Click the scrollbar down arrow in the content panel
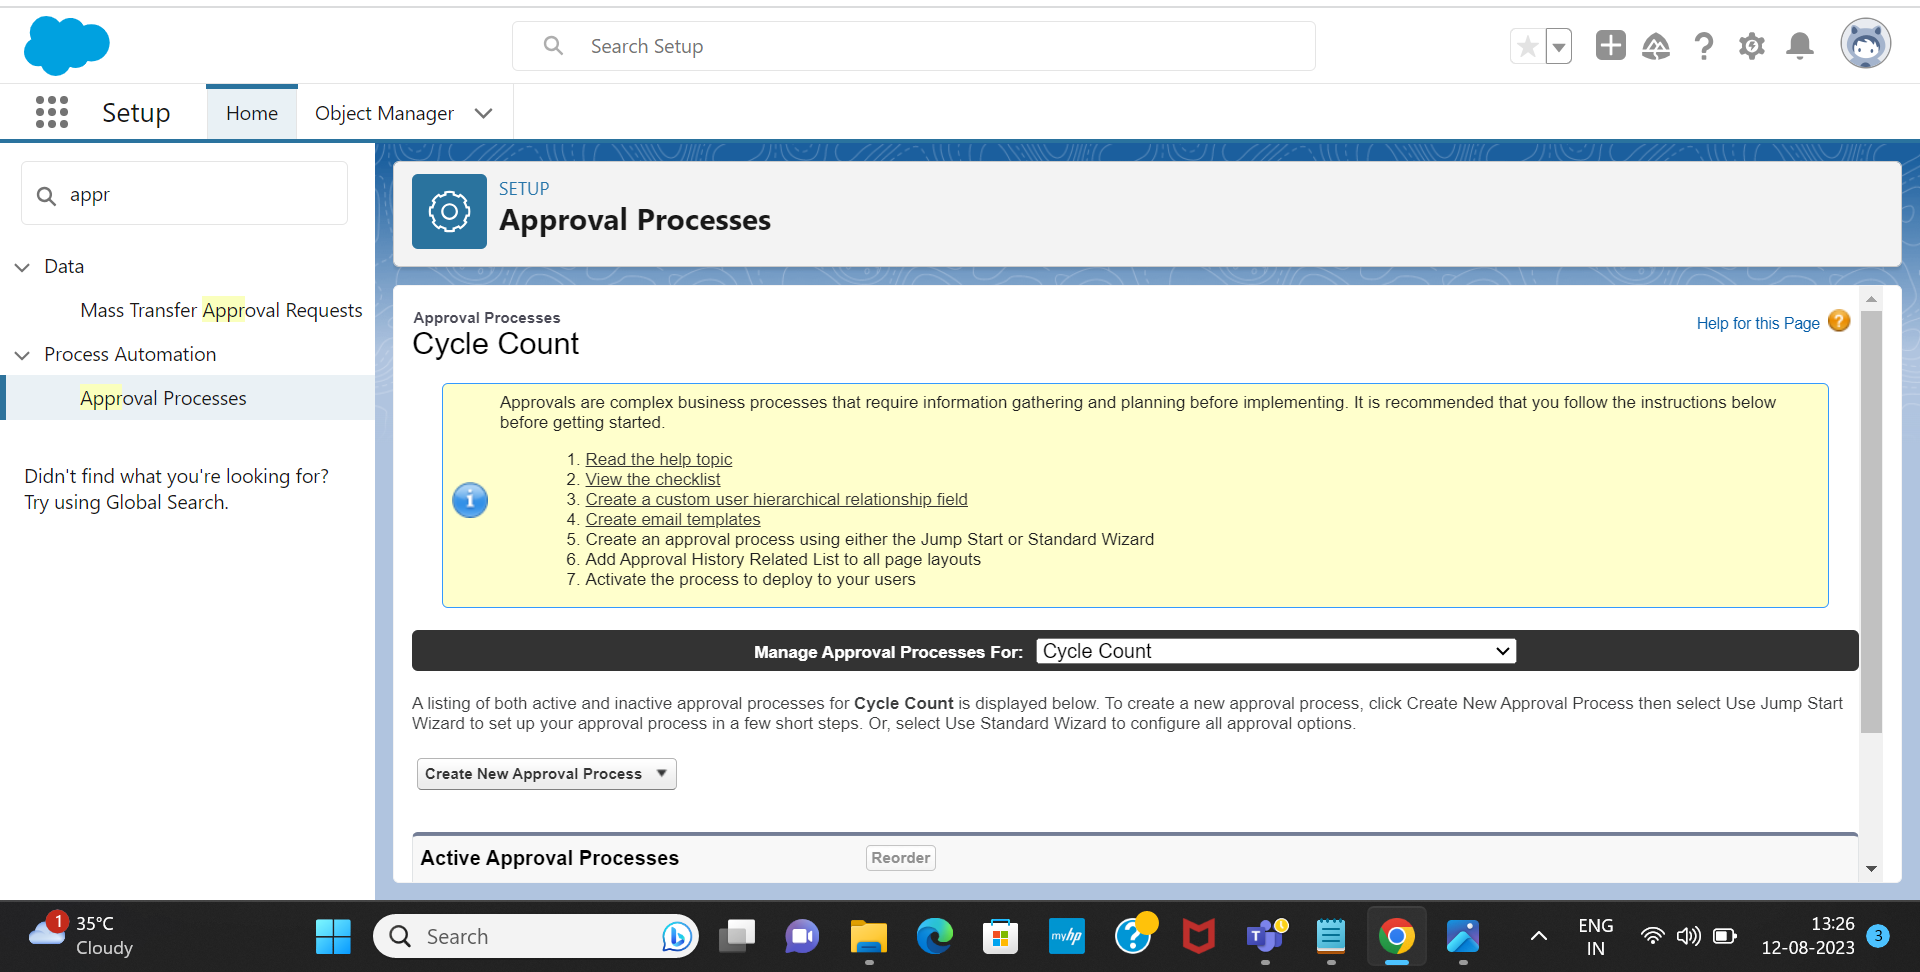 [x=1871, y=869]
